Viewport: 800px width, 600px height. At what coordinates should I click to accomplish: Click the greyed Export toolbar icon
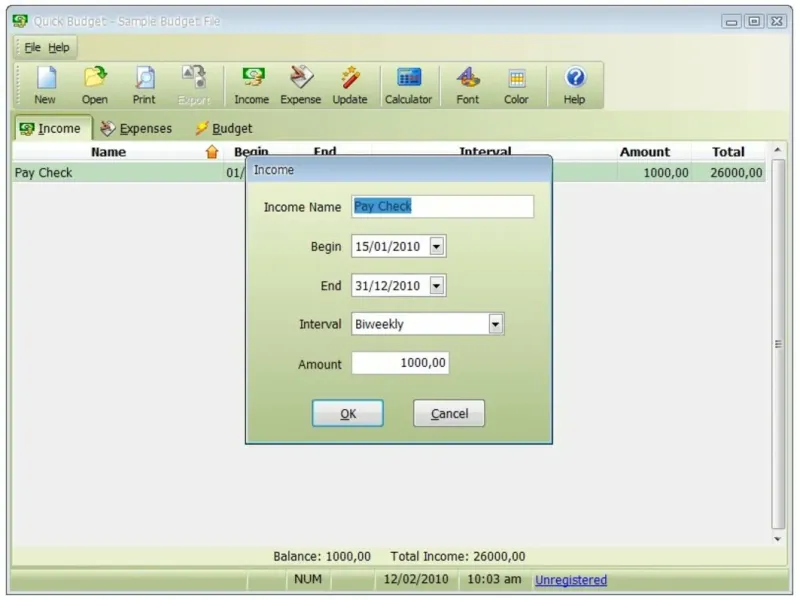[x=194, y=86]
